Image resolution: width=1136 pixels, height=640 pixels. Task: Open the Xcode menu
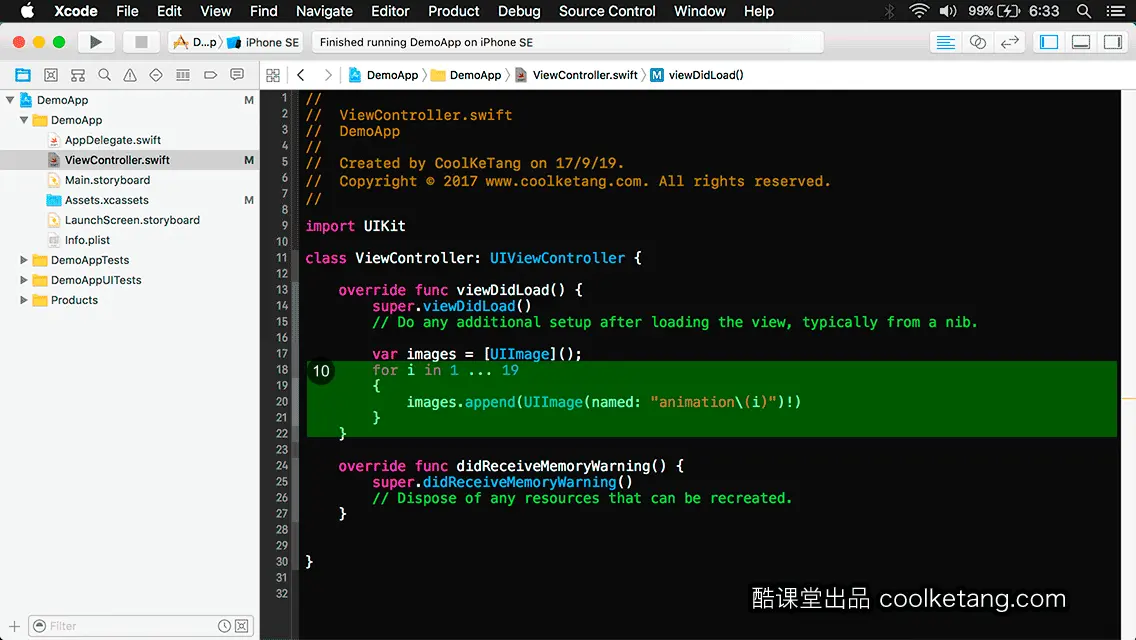coord(76,11)
